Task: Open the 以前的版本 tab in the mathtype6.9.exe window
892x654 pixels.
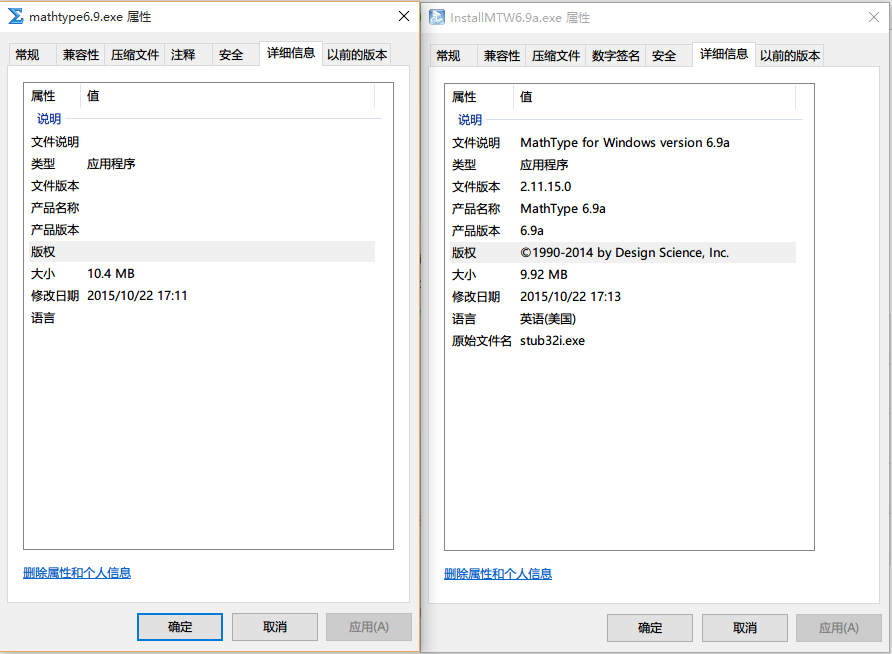Action: [357, 55]
